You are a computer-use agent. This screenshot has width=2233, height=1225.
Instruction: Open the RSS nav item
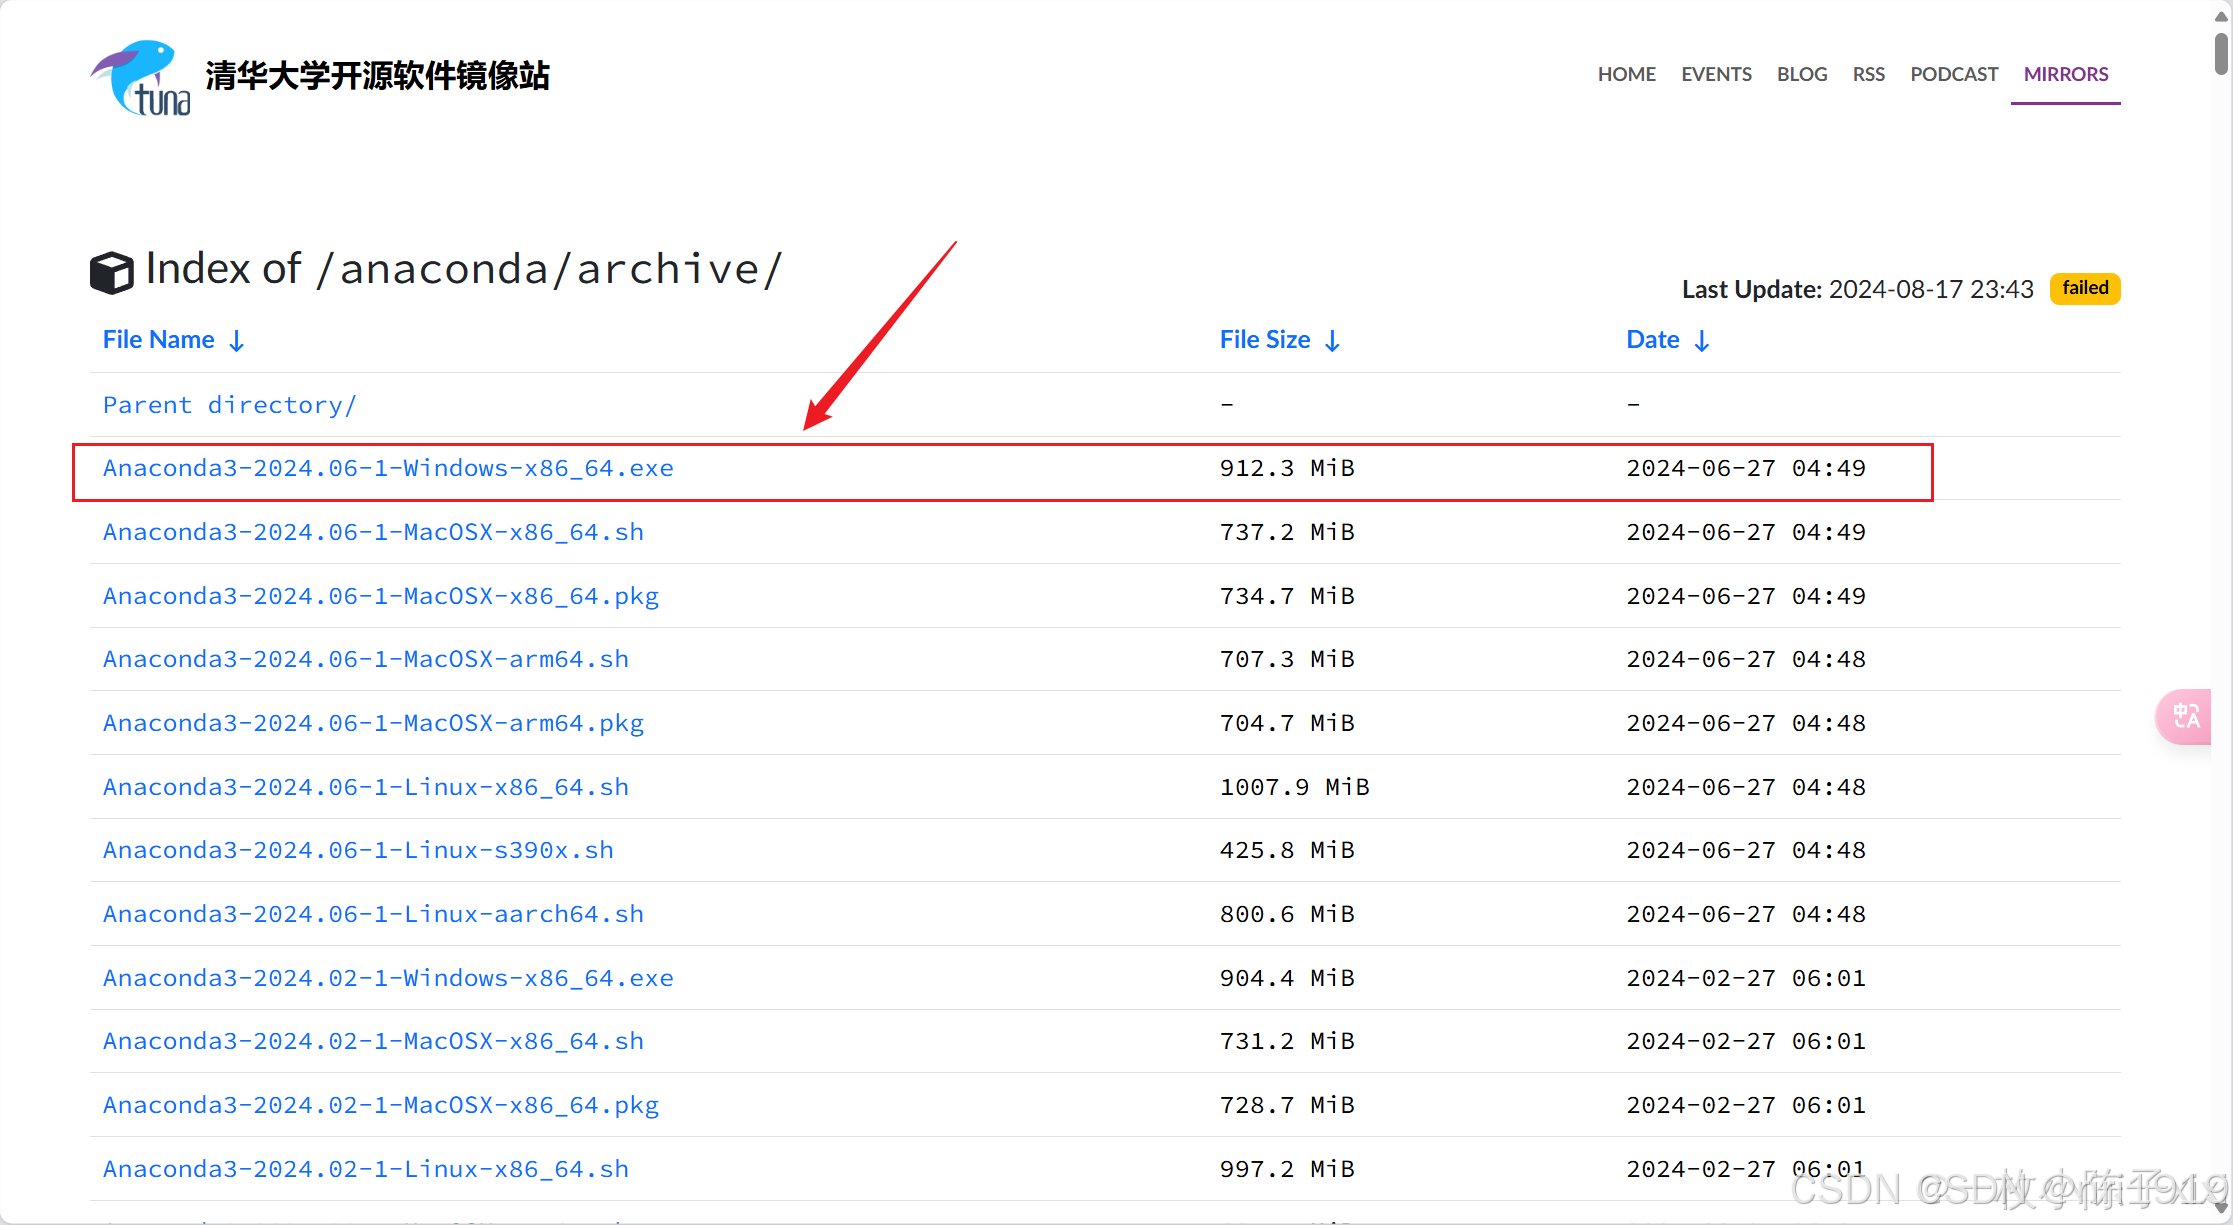pyautogui.click(x=1868, y=74)
